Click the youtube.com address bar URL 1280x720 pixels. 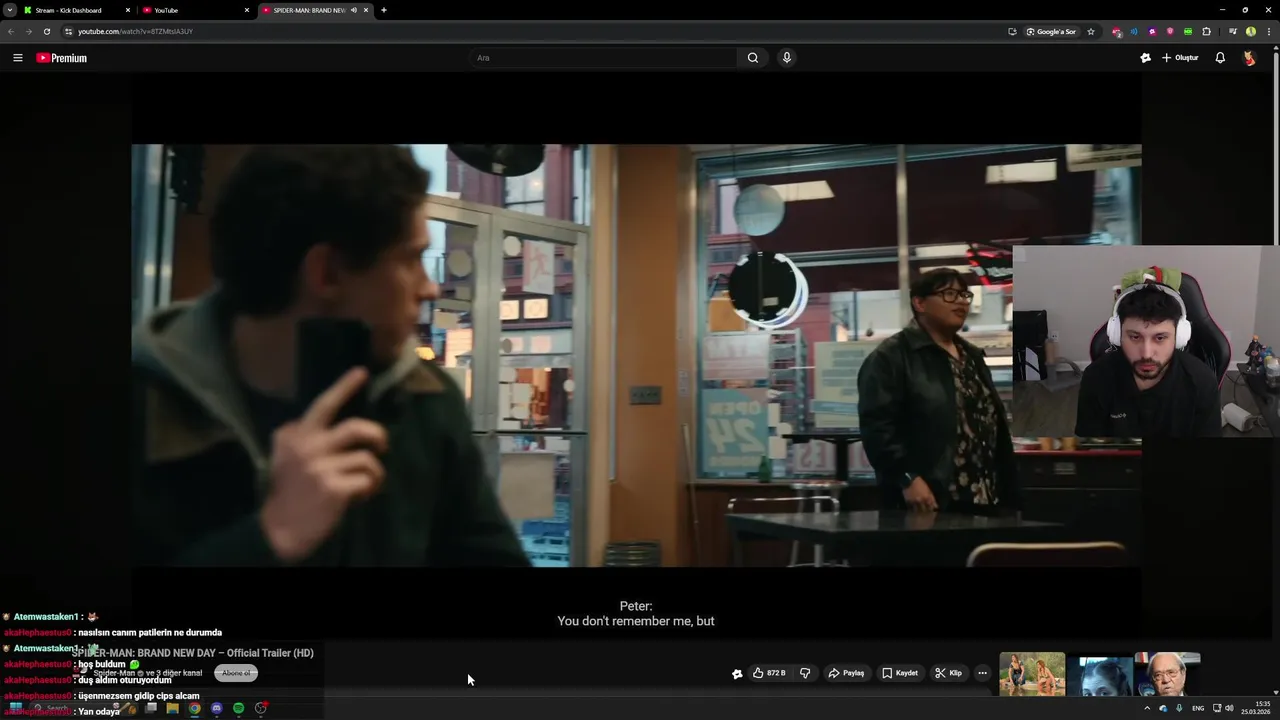point(135,31)
